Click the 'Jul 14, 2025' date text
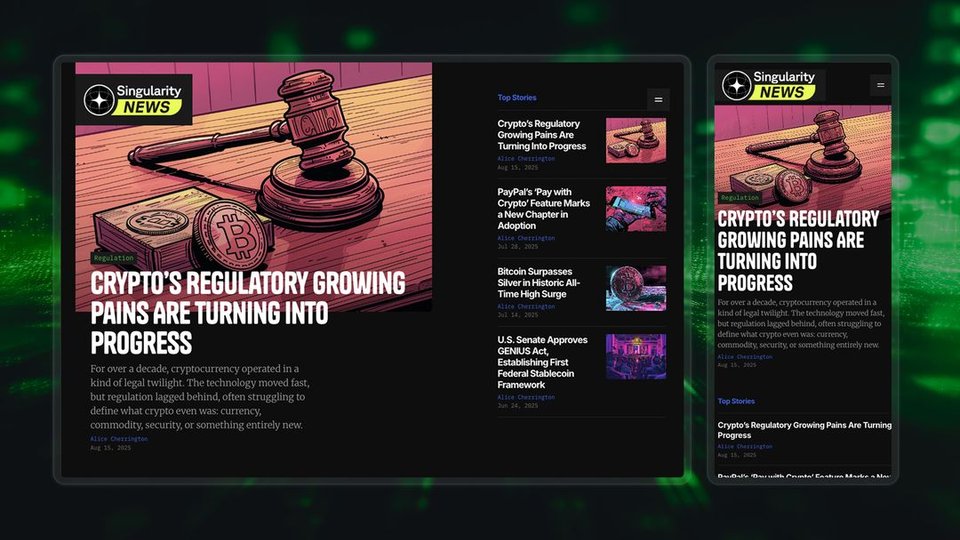This screenshot has height=540, width=960. click(517, 315)
